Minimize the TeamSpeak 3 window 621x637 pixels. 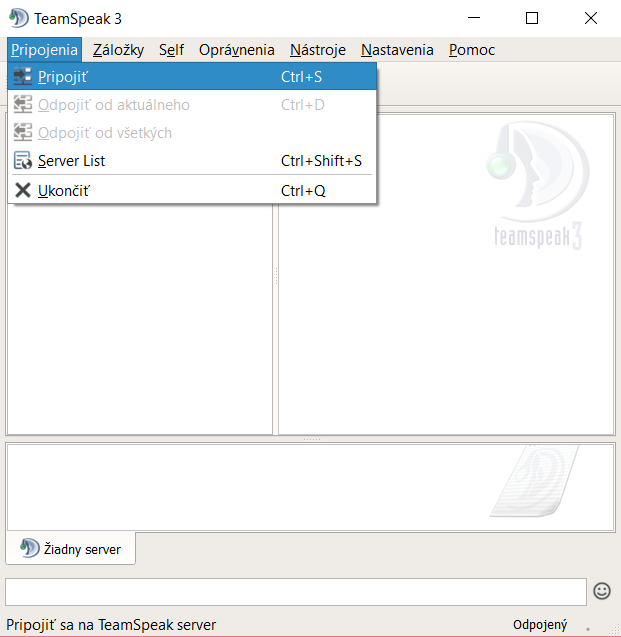point(474,18)
